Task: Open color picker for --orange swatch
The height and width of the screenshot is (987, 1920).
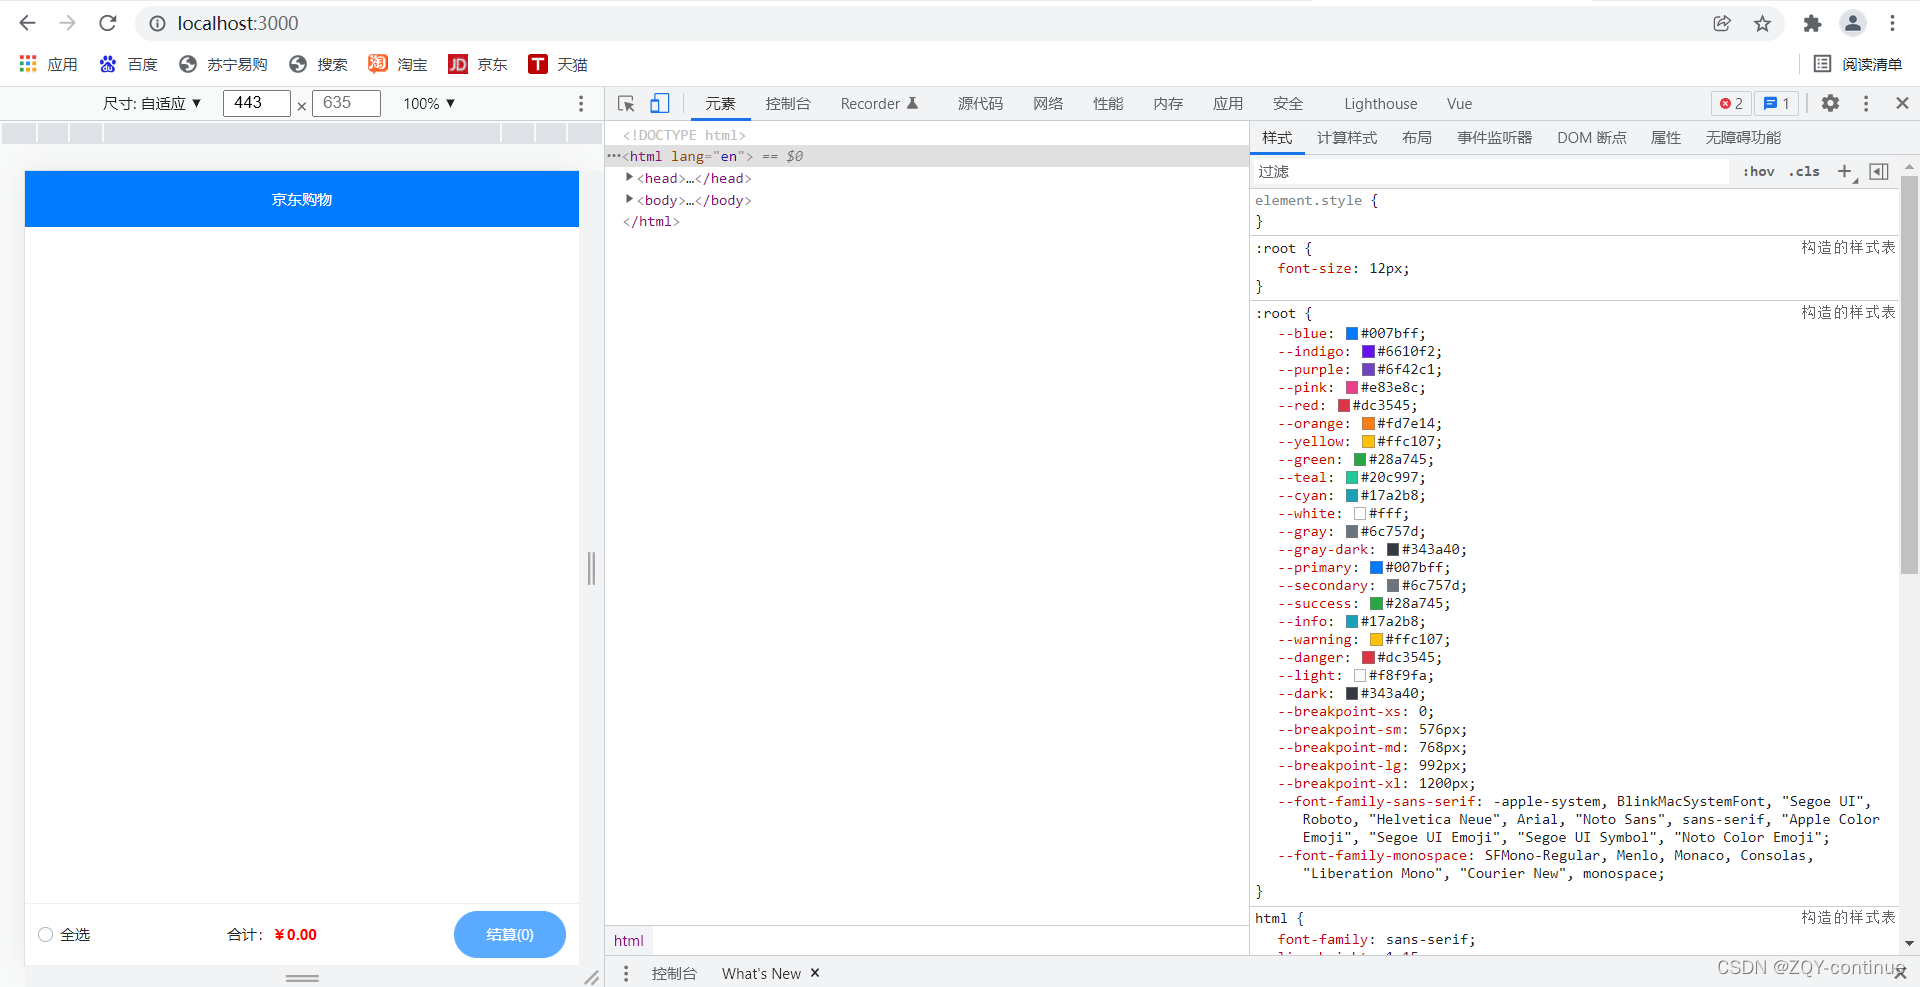Action: [x=1368, y=424]
